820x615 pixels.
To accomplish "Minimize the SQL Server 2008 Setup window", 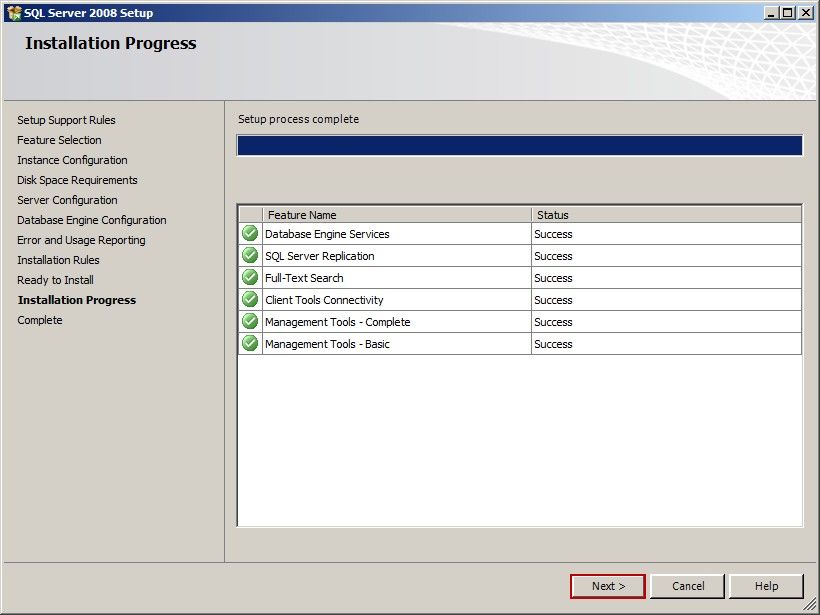I will (771, 13).
